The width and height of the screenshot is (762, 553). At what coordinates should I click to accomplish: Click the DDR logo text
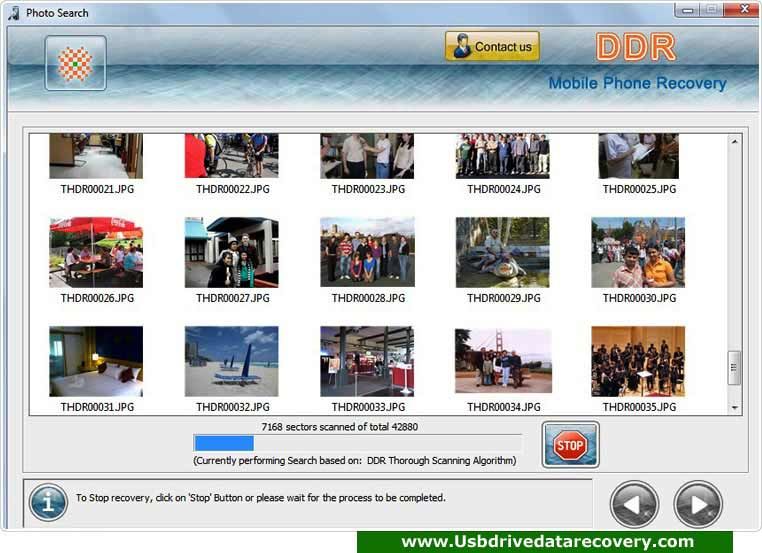coord(636,47)
